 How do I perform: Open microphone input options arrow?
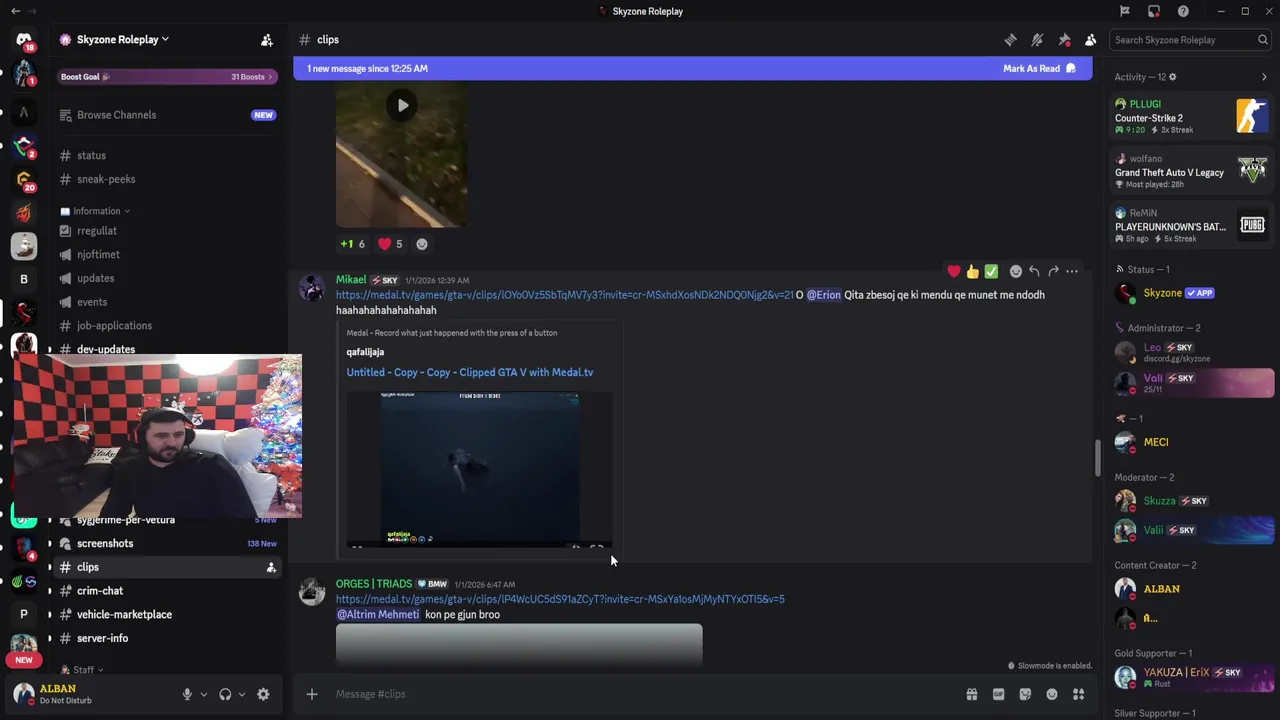pos(203,694)
